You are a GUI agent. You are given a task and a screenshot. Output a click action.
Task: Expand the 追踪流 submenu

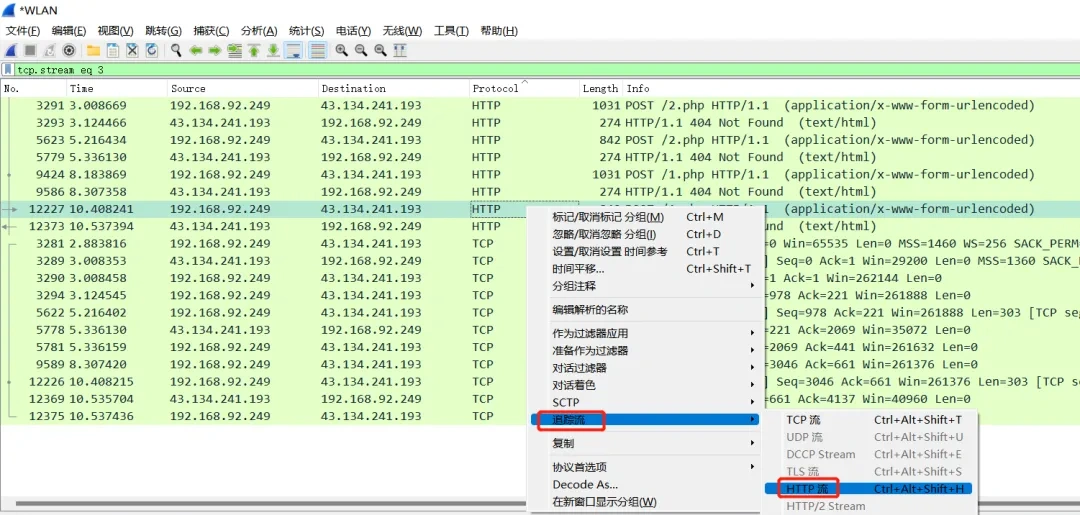pos(645,419)
